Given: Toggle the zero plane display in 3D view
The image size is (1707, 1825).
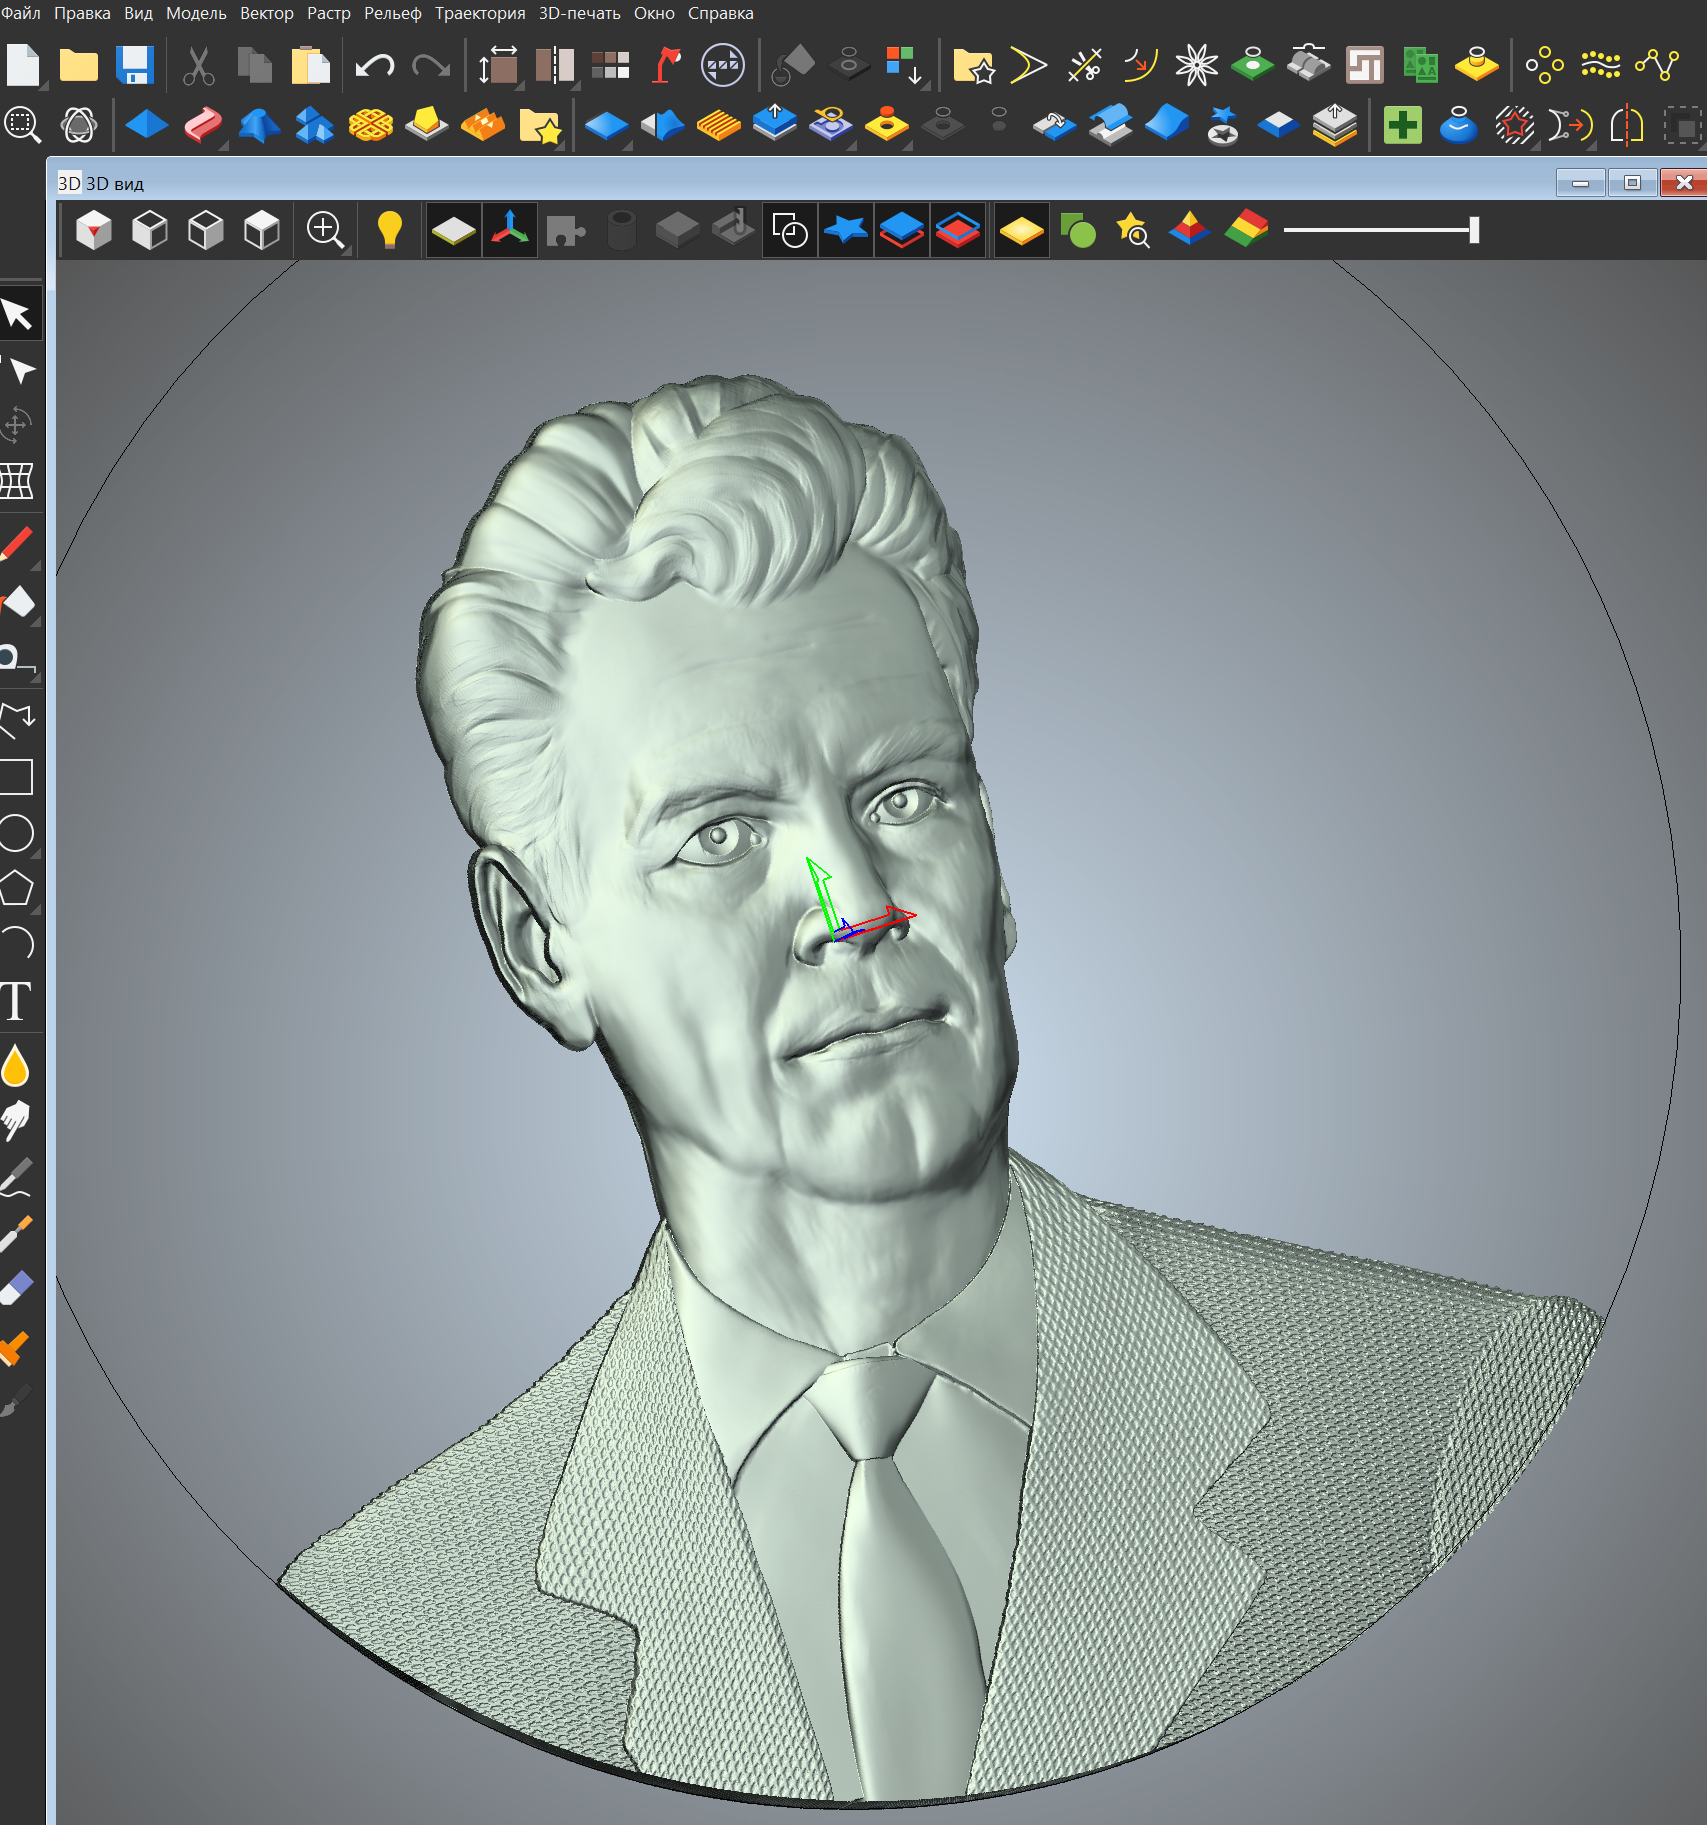Looking at the screenshot, I should coord(453,230).
